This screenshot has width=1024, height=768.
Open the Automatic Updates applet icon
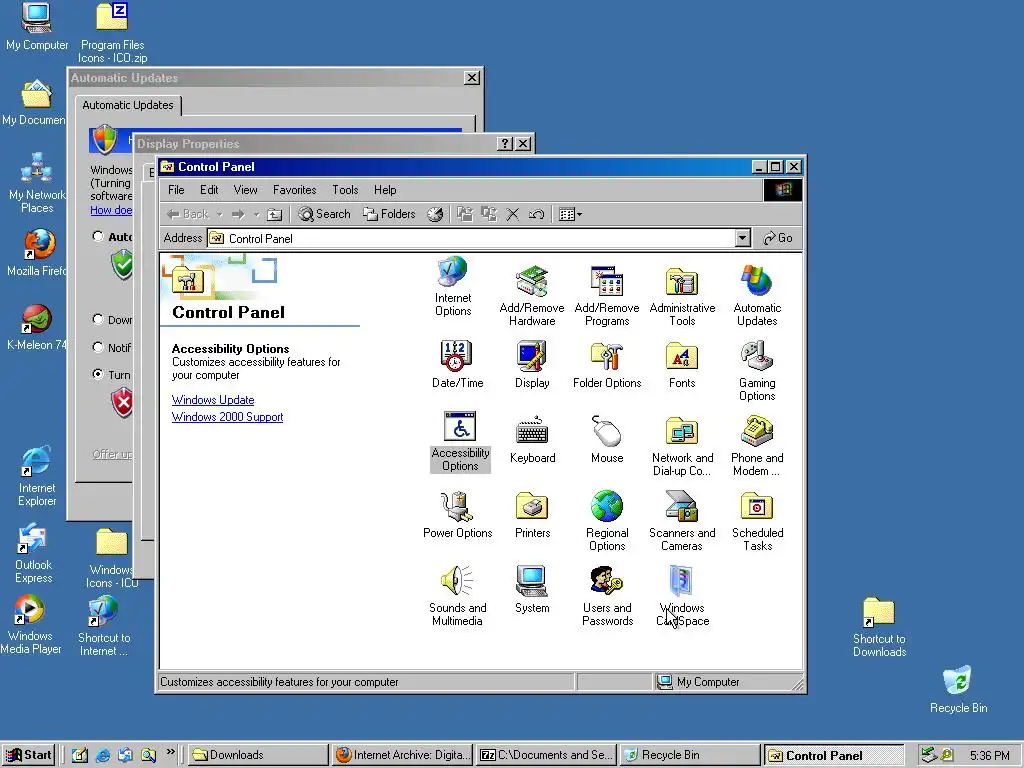(x=757, y=296)
